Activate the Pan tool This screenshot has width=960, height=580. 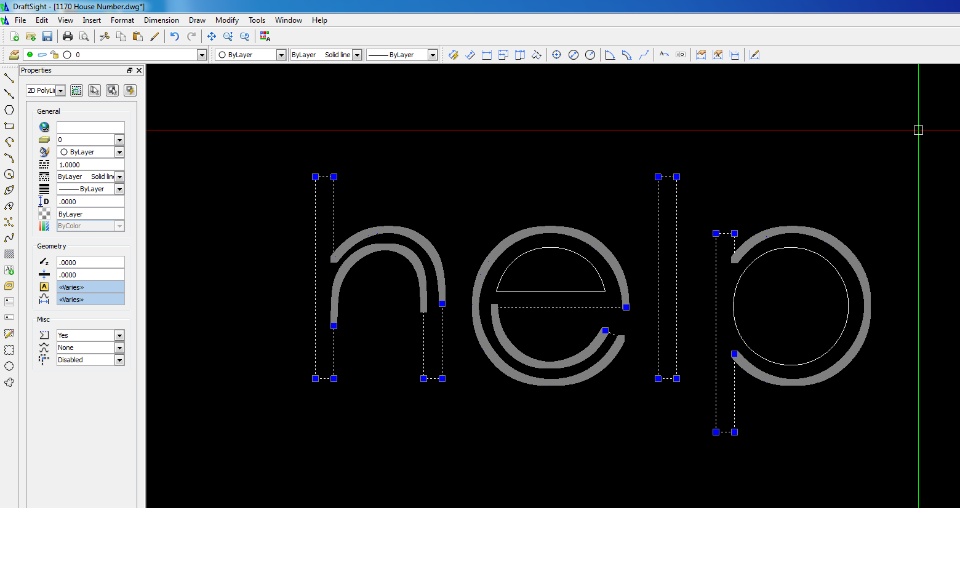pyautogui.click(x=211, y=37)
